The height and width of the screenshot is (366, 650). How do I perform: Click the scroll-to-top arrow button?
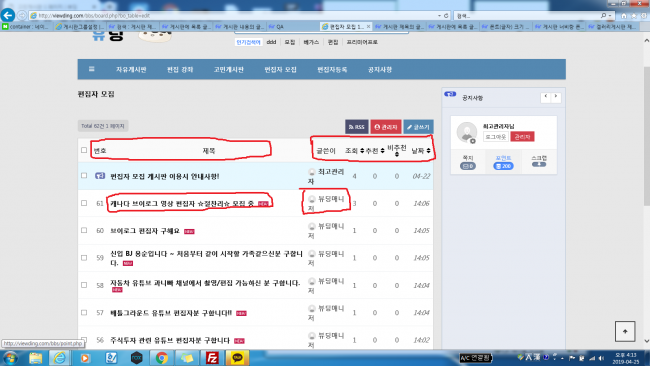tap(625, 331)
